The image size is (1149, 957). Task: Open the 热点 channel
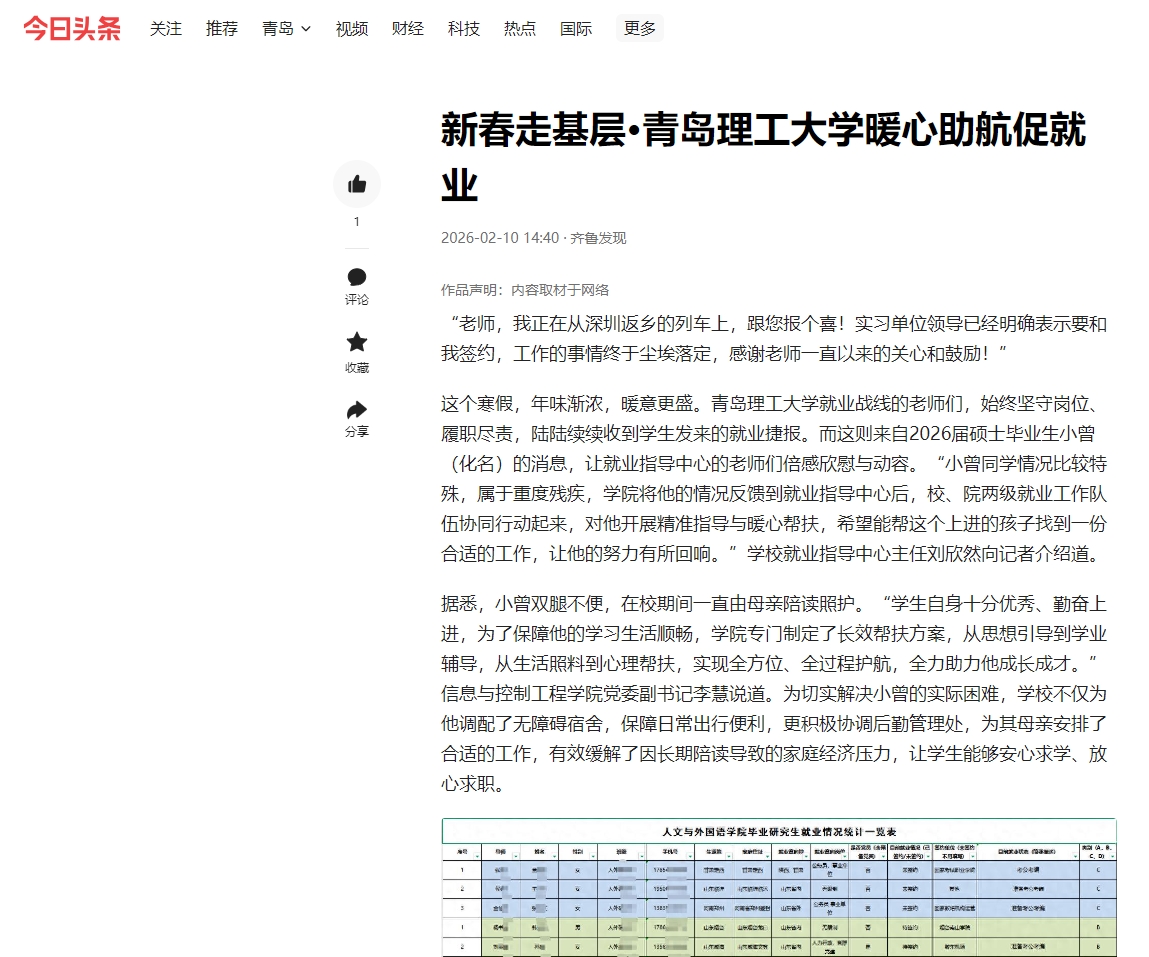click(520, 29)
